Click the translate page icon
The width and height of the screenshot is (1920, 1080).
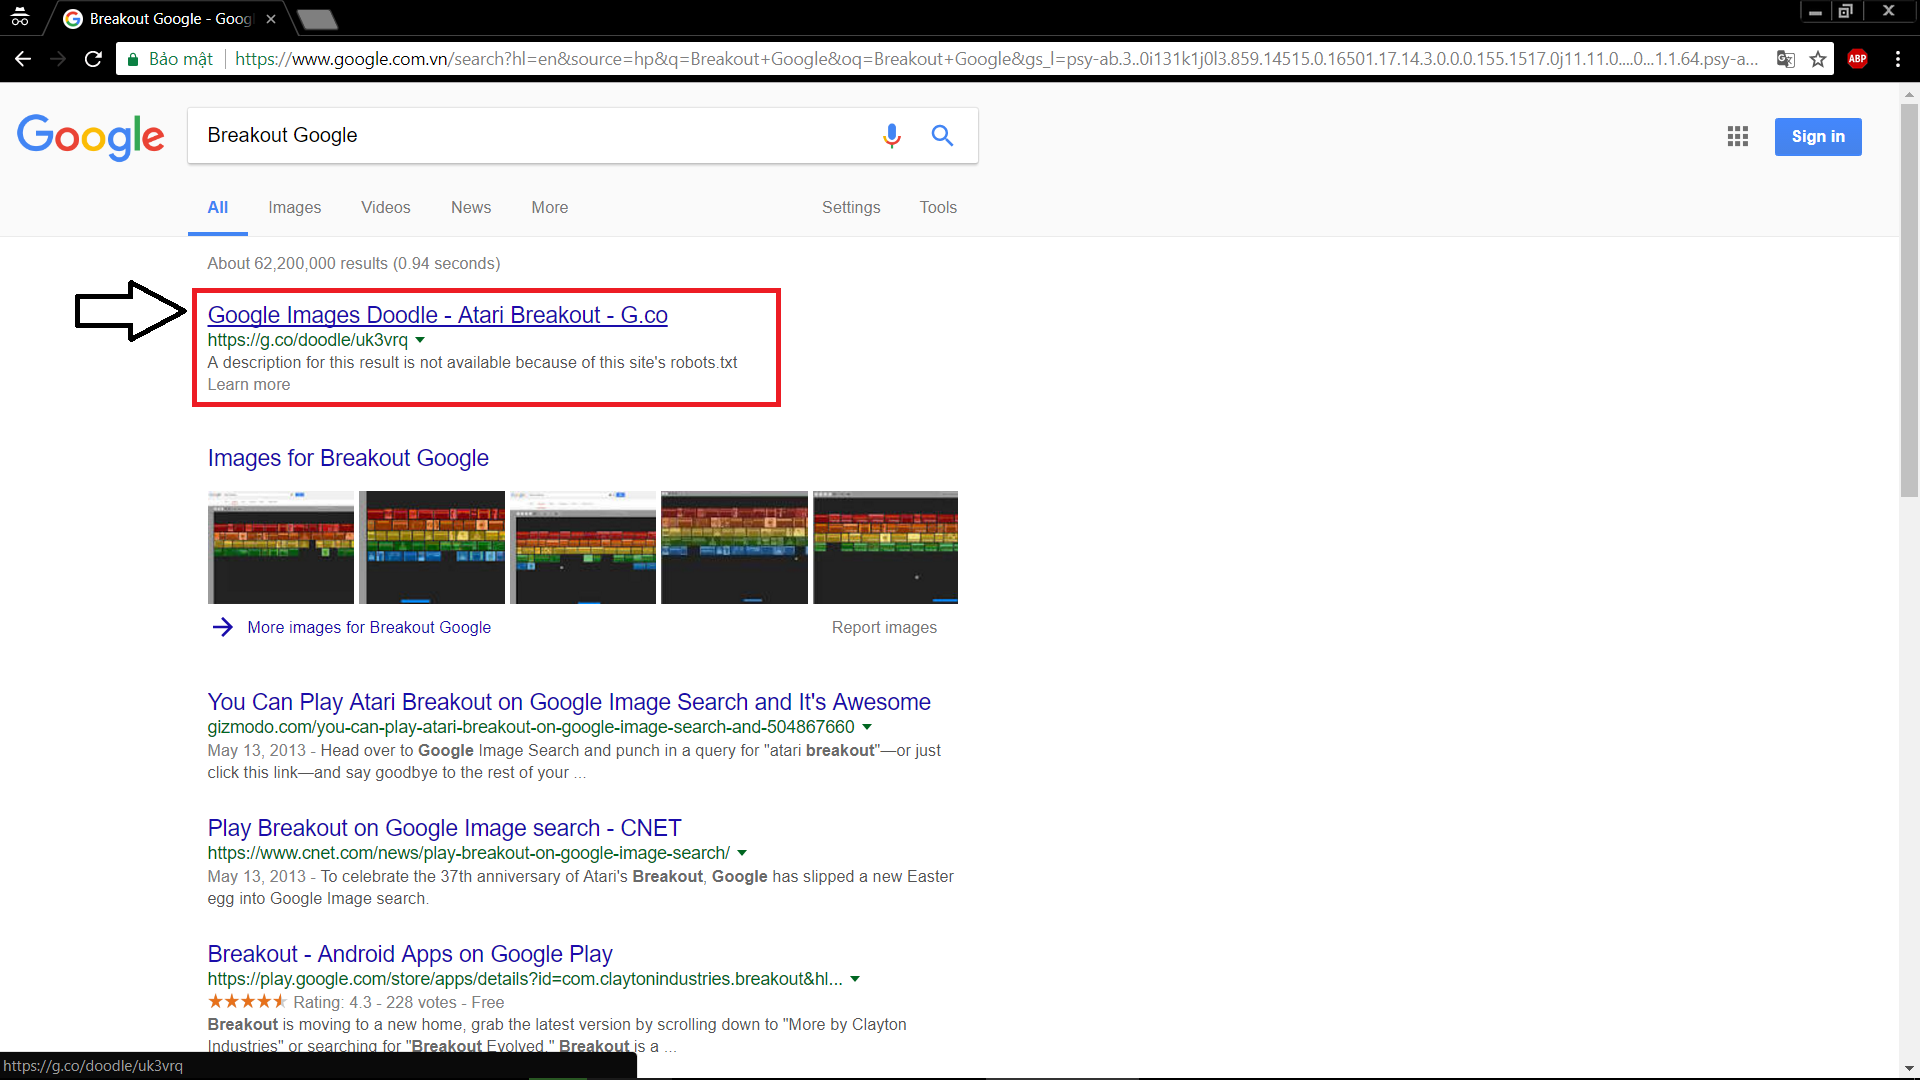(x=1785, y=59)
